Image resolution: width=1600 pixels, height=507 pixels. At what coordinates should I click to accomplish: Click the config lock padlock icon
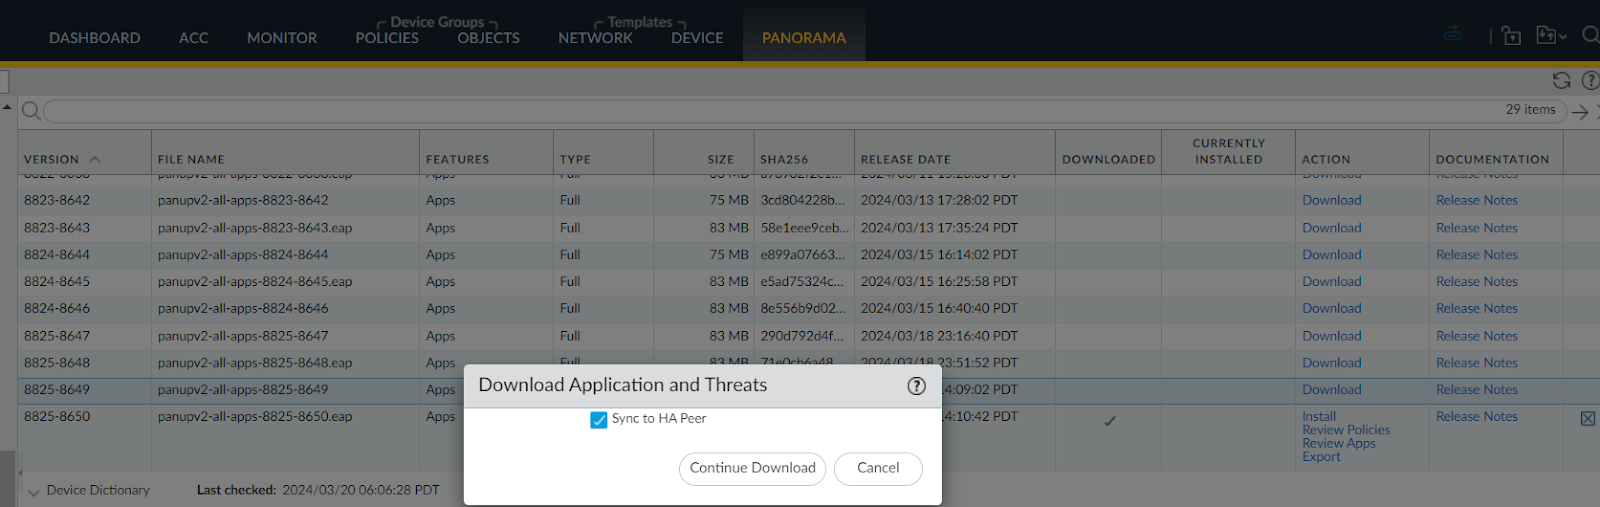[x=1511, y=36]
